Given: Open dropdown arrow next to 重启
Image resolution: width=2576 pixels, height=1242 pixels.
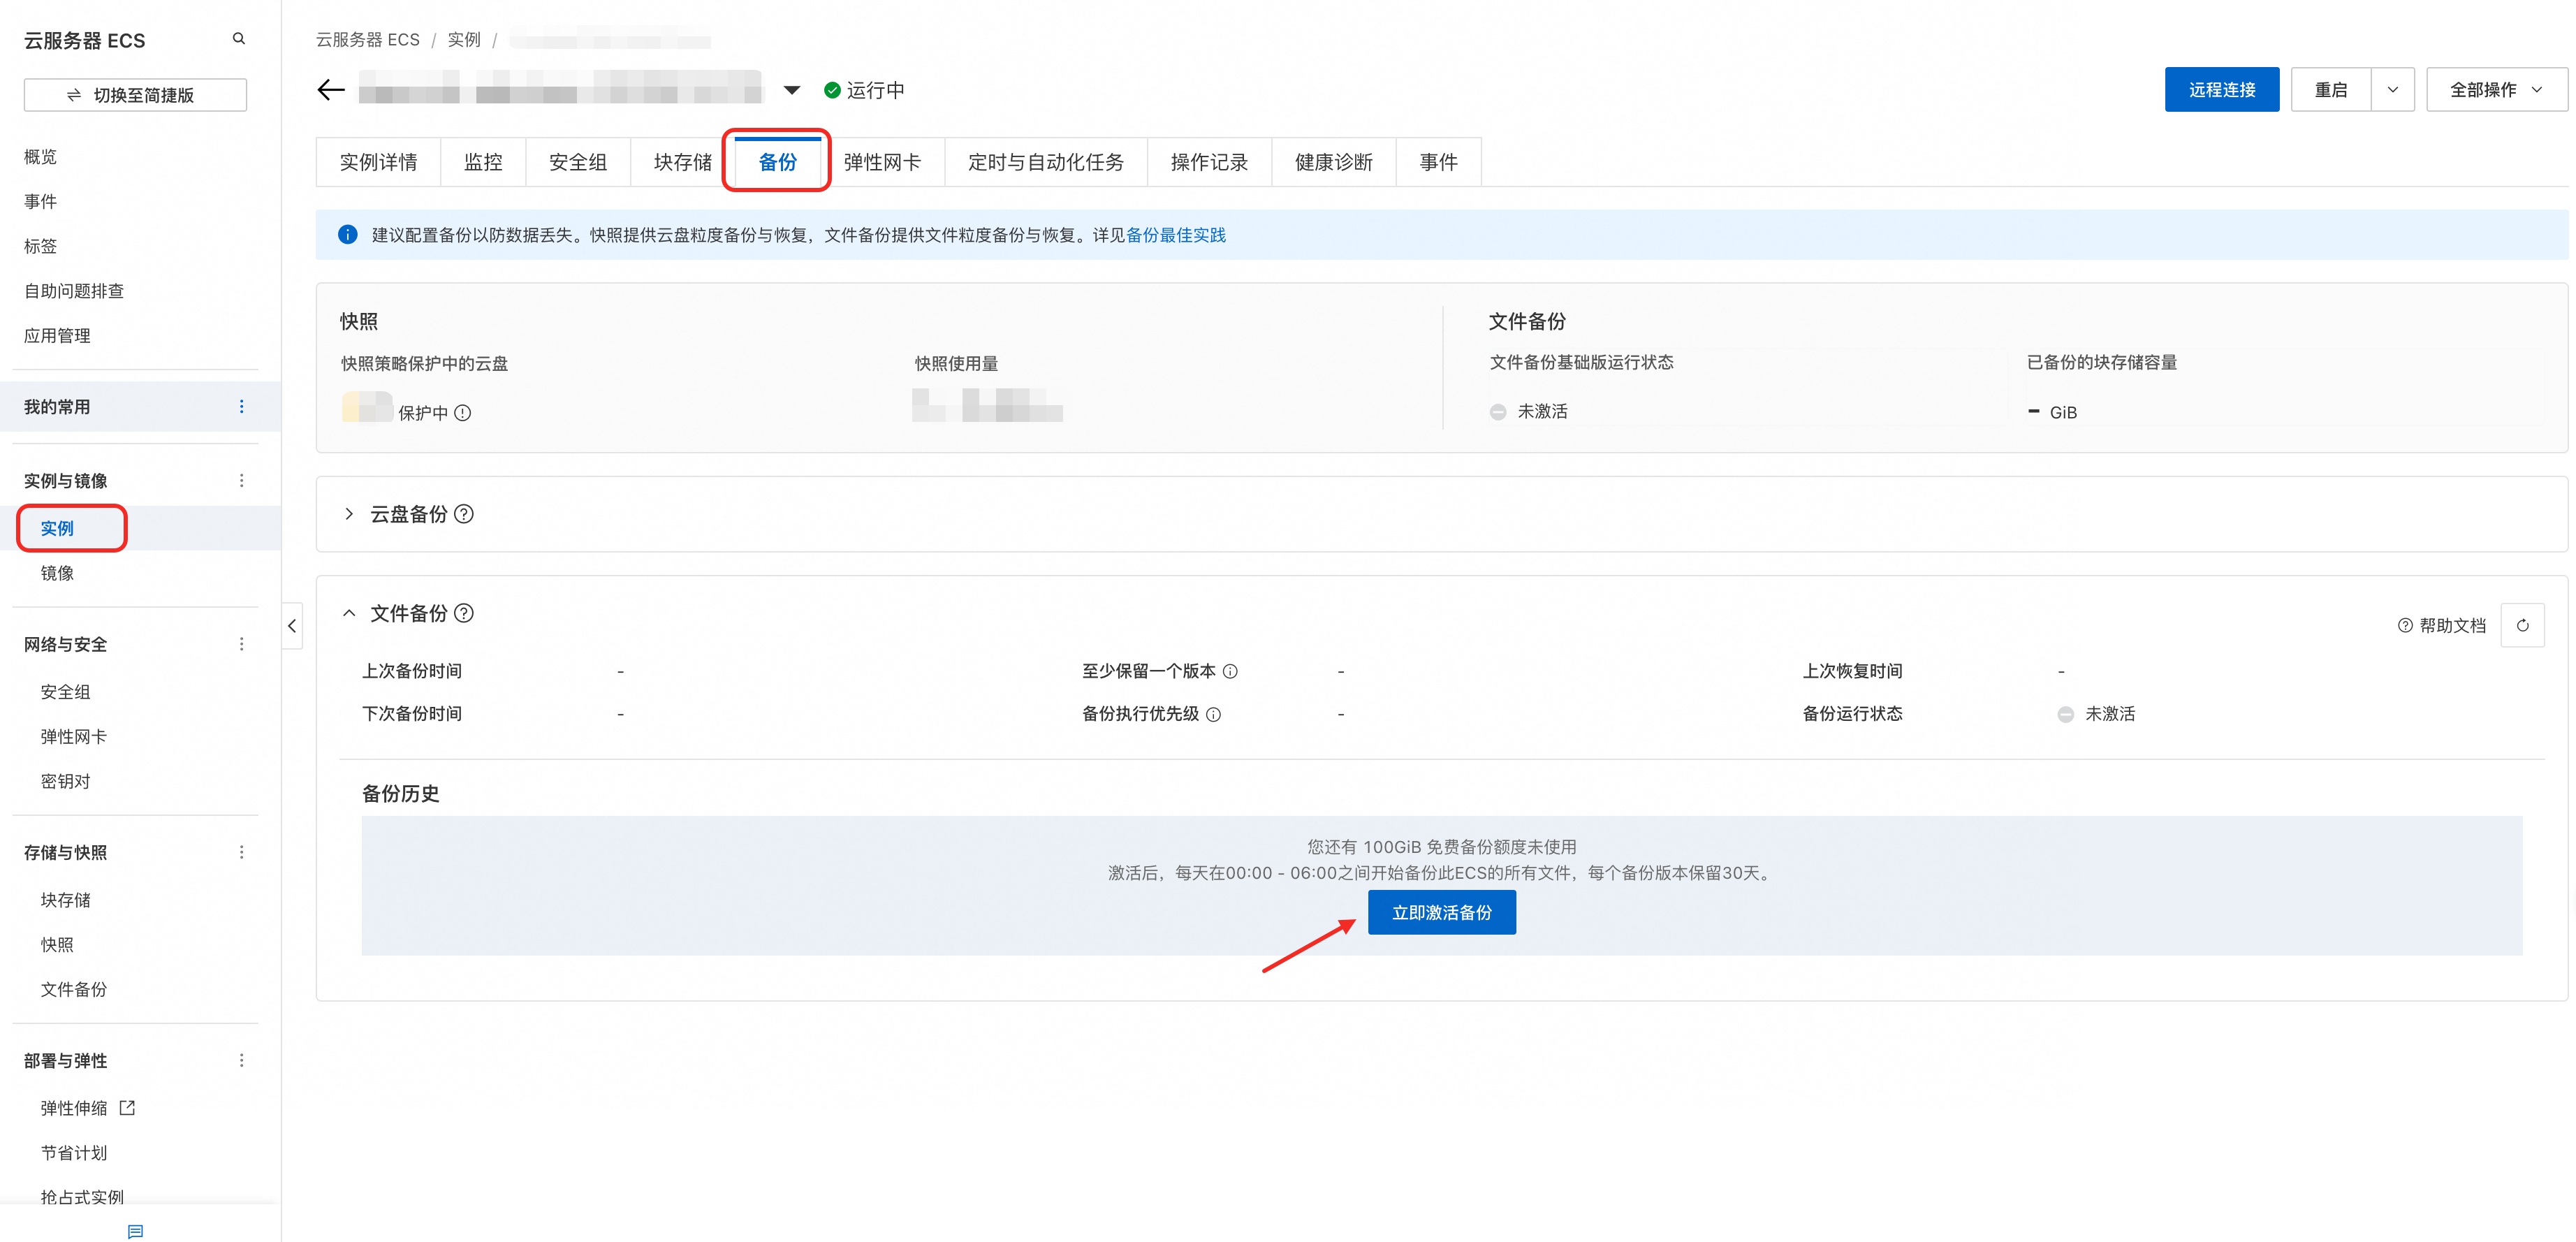Looking at the screenshot, I should pos(2392,90).
